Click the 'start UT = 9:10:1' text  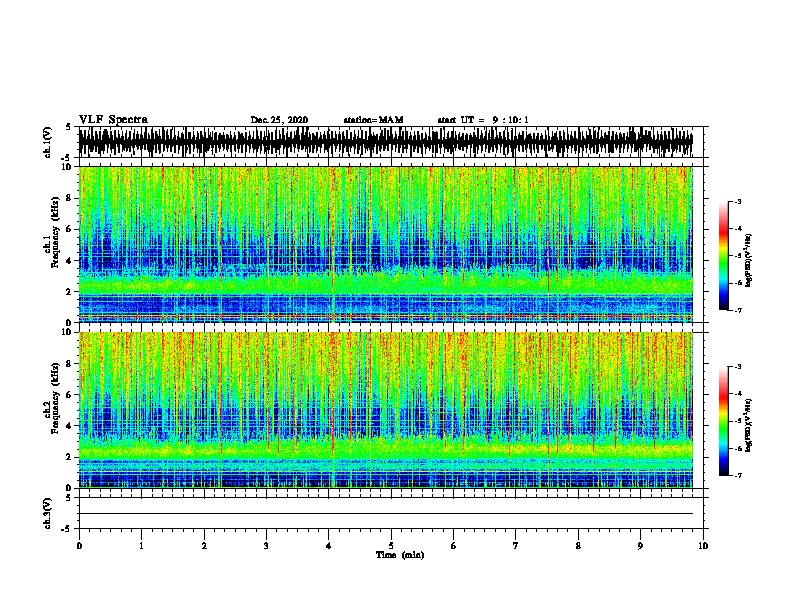483,120
